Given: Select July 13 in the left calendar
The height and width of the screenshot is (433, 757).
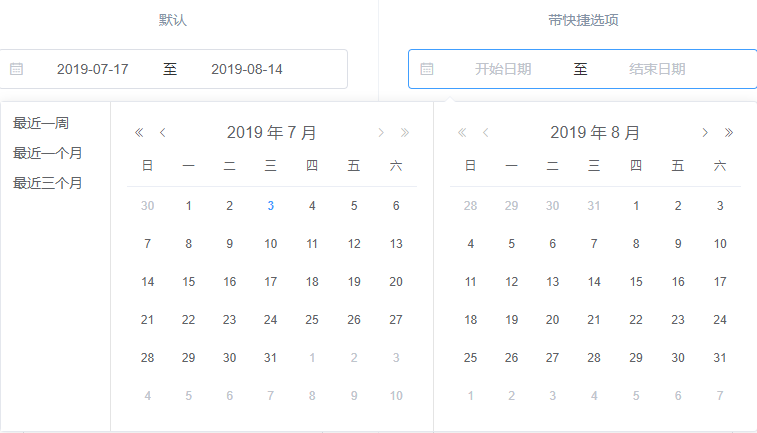Looking at the screenshot, I should (x=396, y=244).
